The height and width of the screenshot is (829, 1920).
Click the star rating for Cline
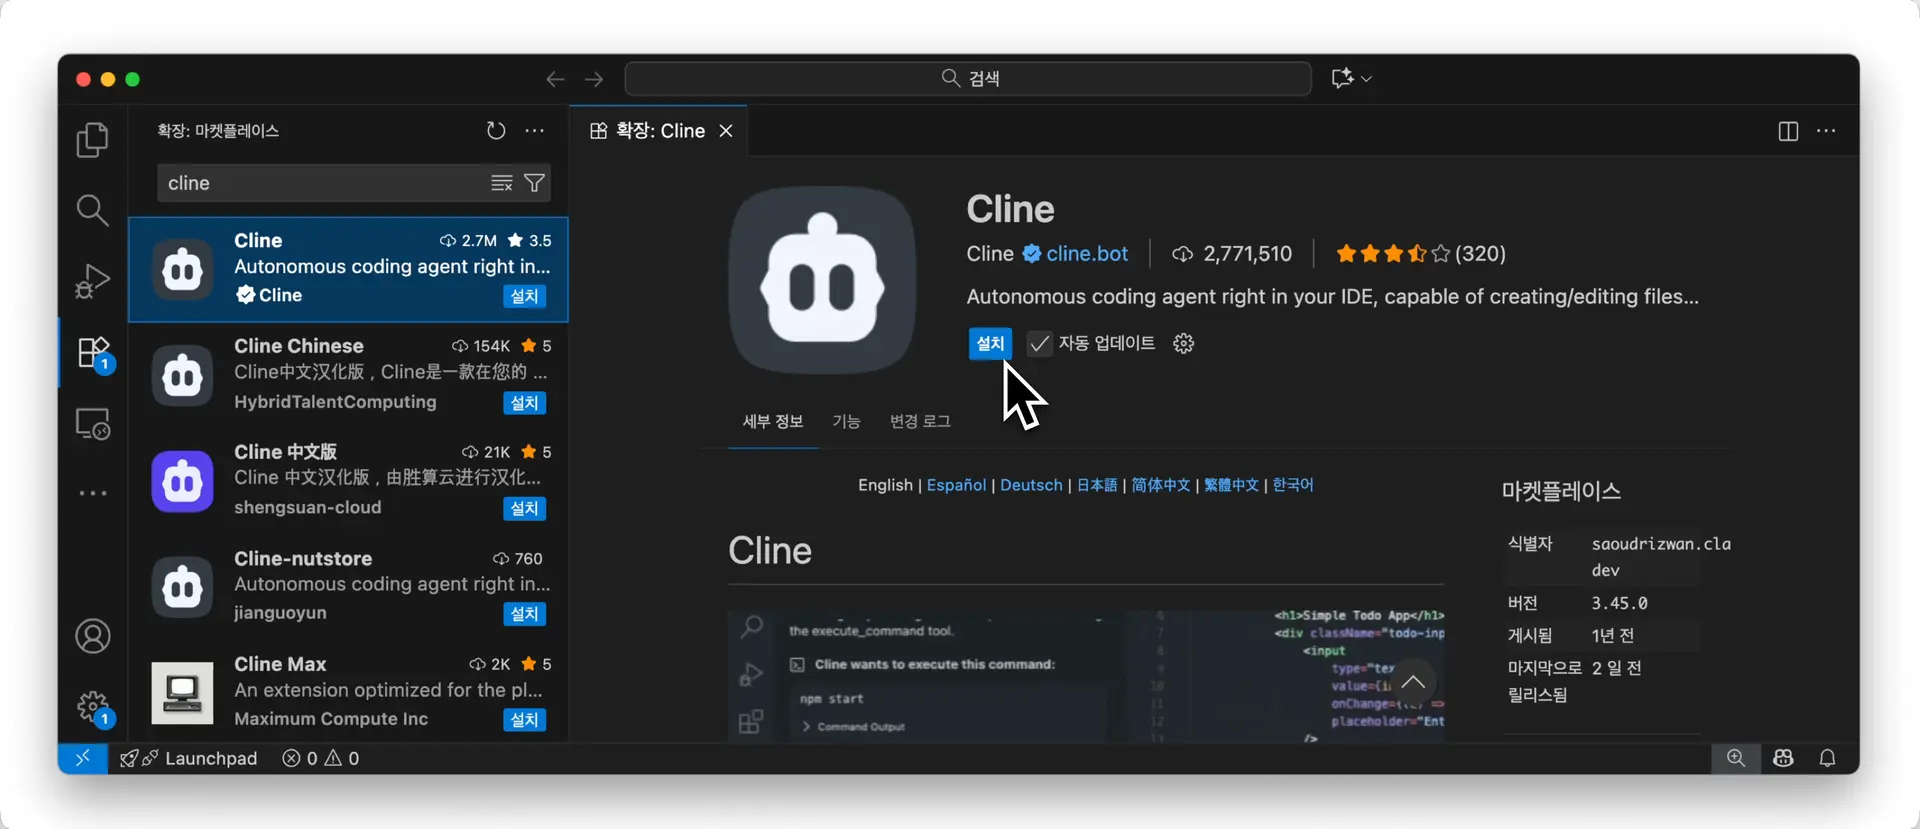[1392, 254]
